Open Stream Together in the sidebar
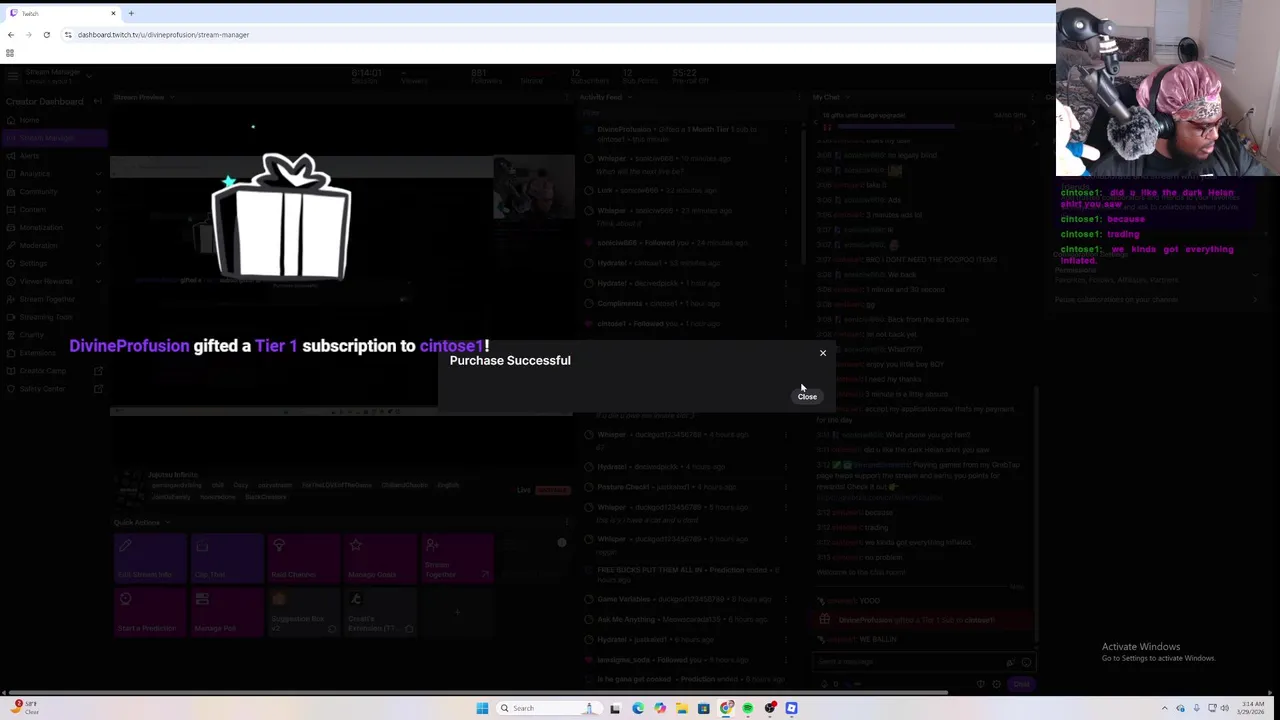This screenshot has height=720, width=1280. pos(55,299)
